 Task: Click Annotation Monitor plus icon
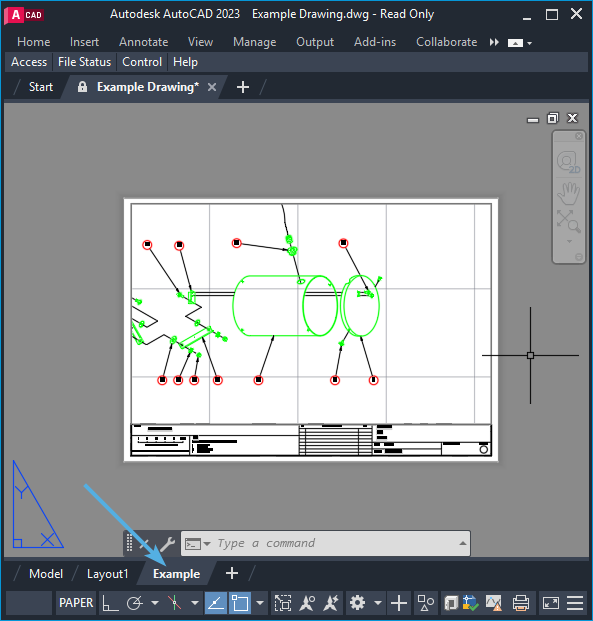[399, 603]
